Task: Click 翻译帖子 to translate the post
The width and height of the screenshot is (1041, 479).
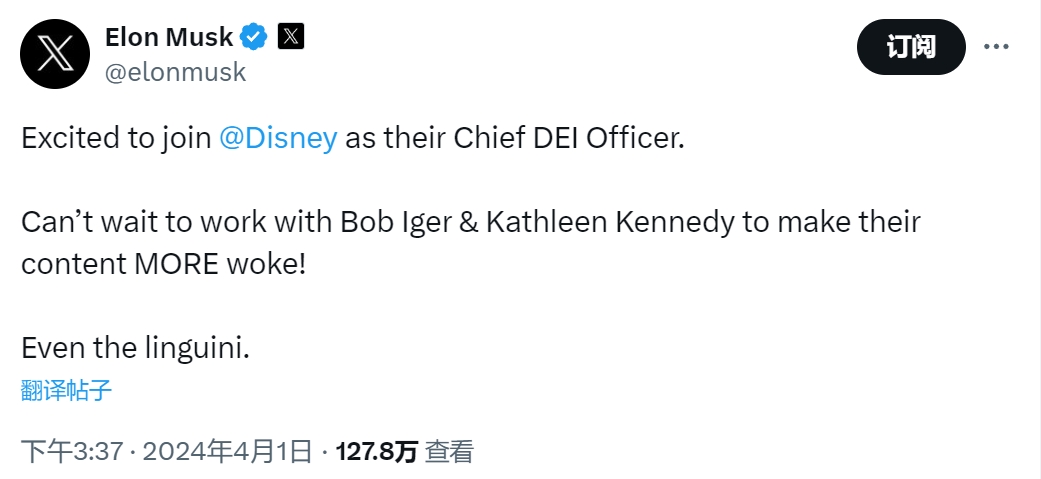Action: [x=66, y=390]
